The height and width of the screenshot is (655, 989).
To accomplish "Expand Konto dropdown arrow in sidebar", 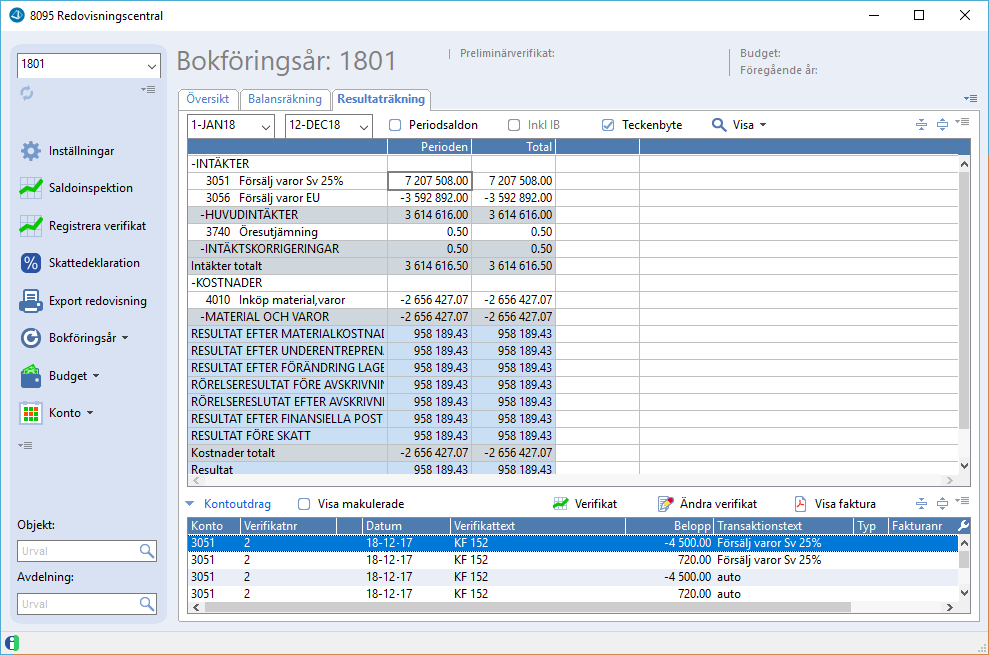I will click(90, 413).
